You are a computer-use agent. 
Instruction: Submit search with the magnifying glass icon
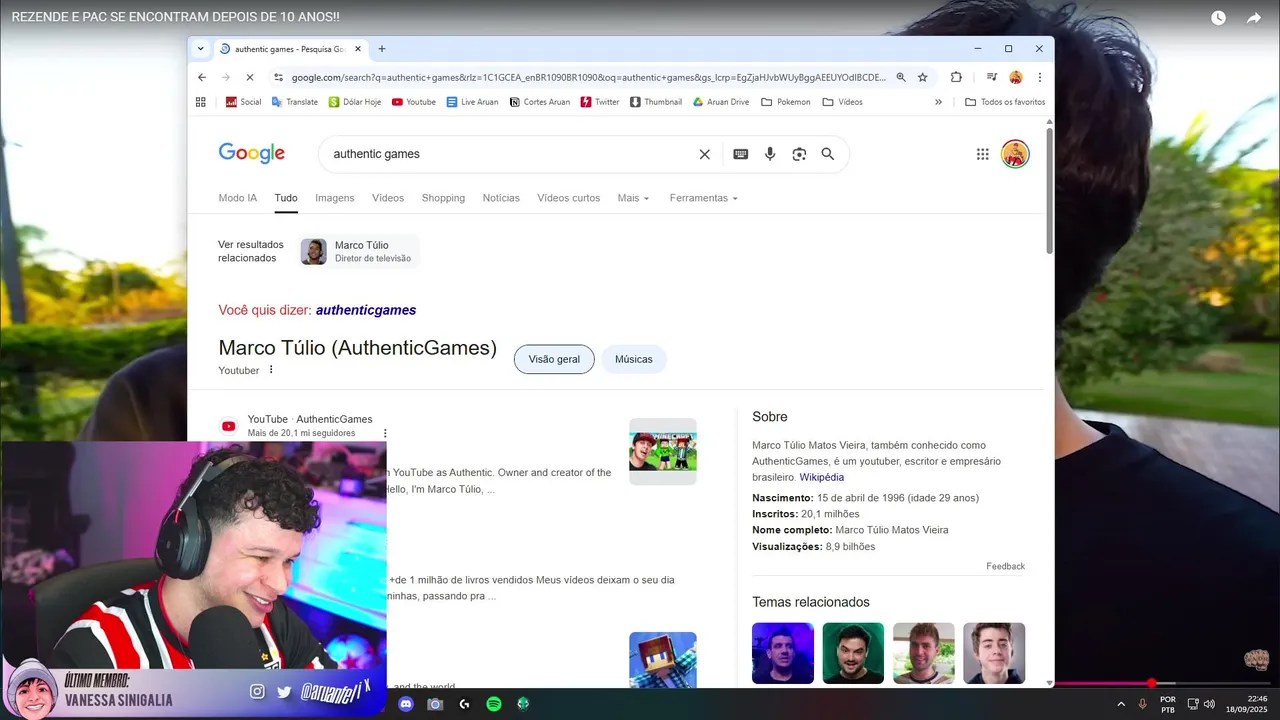[828, 154]
